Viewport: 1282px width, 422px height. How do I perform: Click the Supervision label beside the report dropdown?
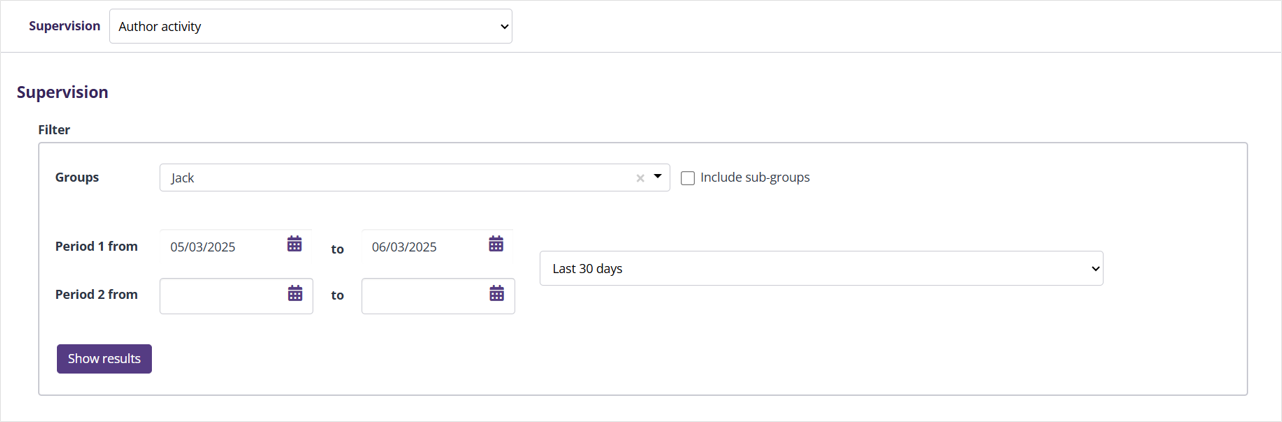(64, 26)
